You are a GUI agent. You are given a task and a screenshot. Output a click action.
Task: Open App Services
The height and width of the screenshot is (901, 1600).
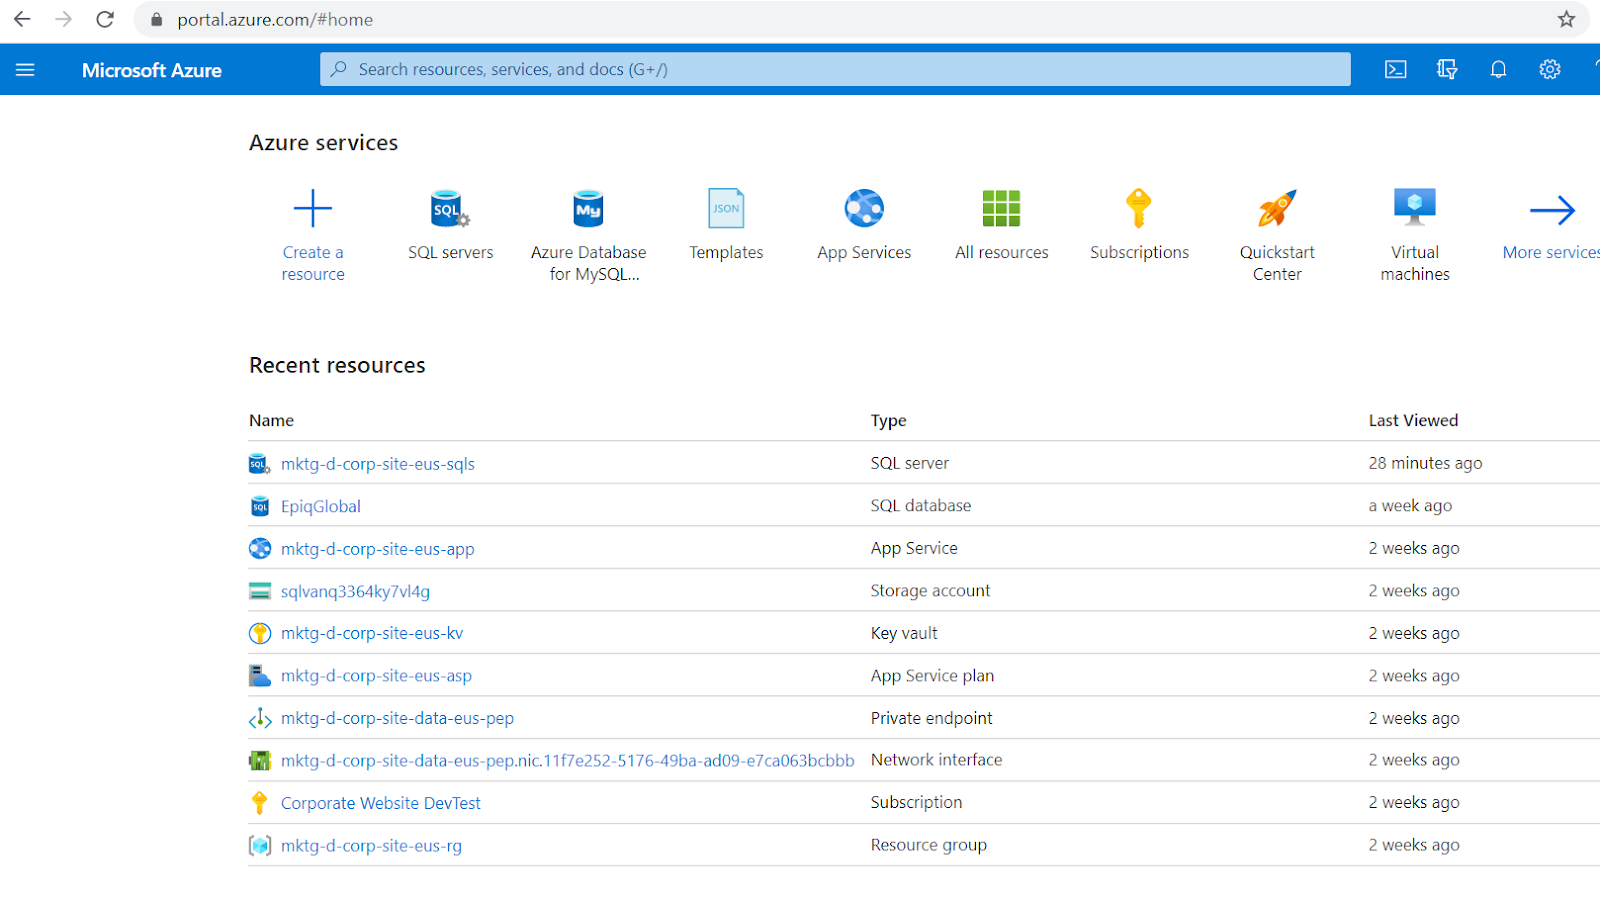(x=863, y=224)
